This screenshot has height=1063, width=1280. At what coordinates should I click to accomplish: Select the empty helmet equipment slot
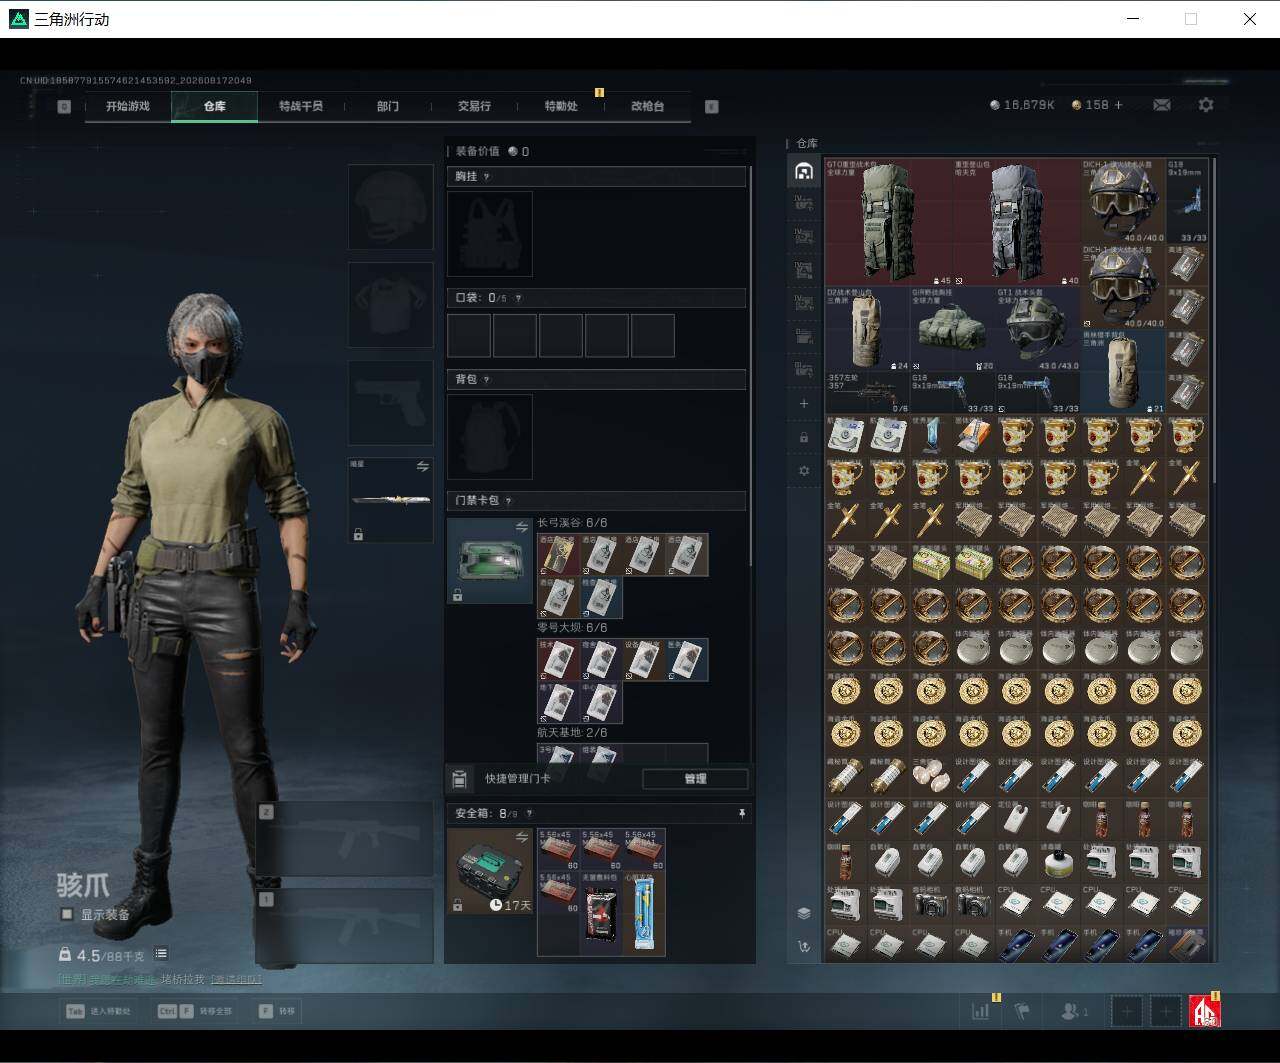point(391,207)
